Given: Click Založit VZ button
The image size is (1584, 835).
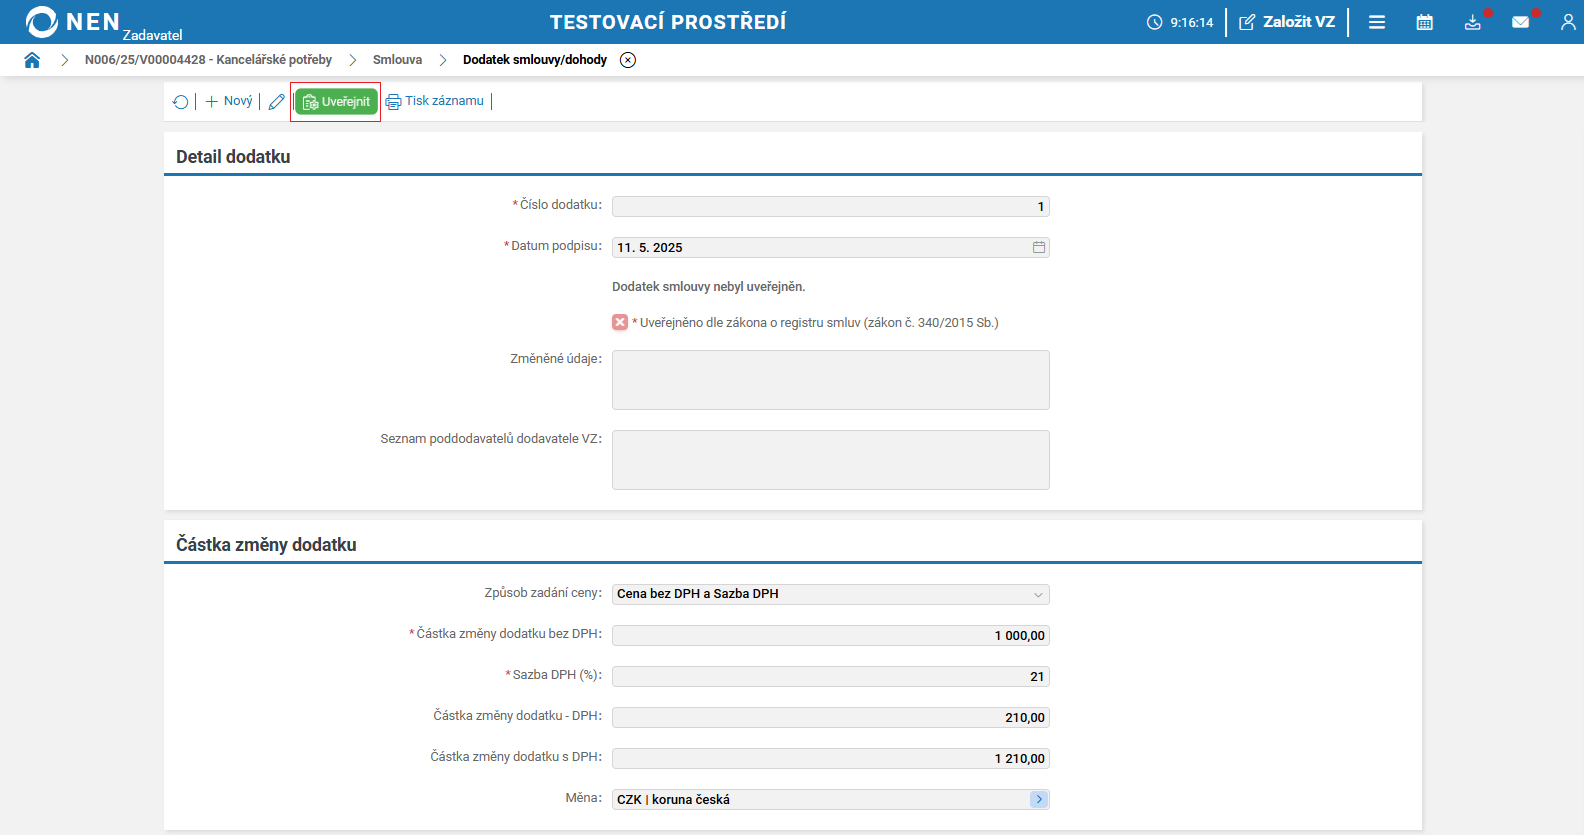Looking at the screenshot, I should click(x=1287, y=22).
